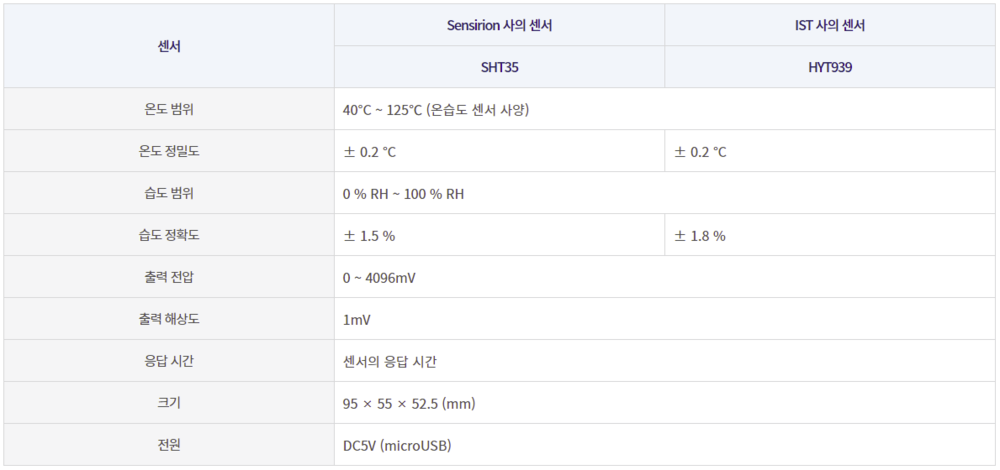
Task: Click the ± 1.8 % humidity accuracy value
Action: [699, 236]
